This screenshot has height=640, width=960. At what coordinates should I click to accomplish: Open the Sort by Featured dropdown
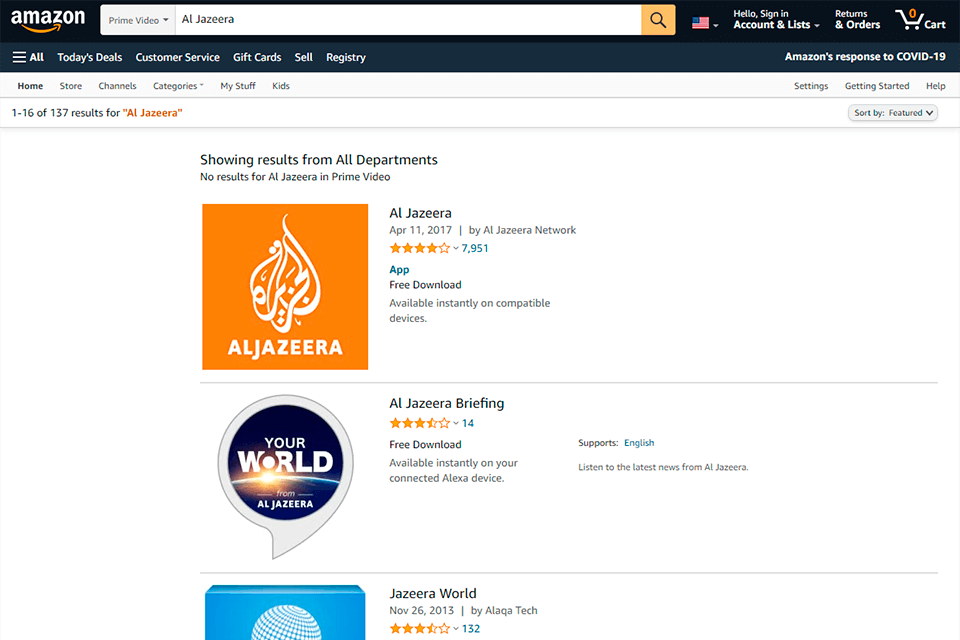point(893,113)
